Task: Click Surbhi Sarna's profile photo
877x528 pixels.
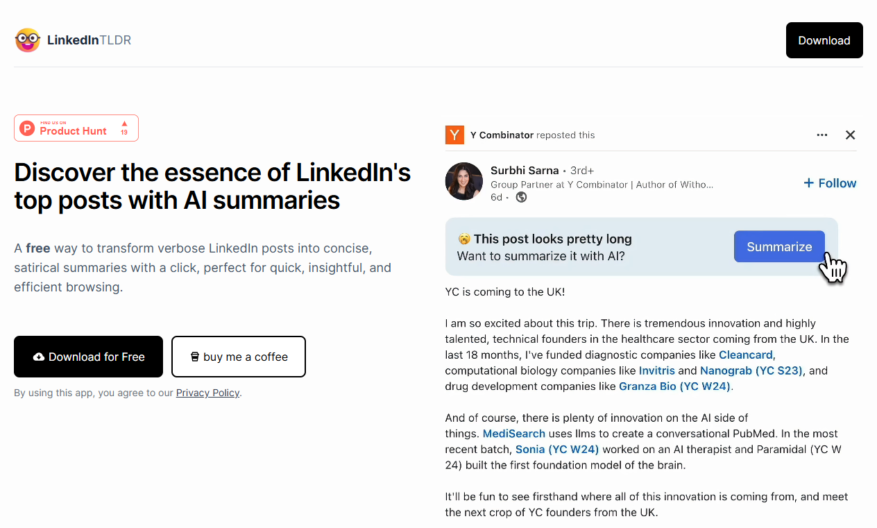Action: coord(464,181)
